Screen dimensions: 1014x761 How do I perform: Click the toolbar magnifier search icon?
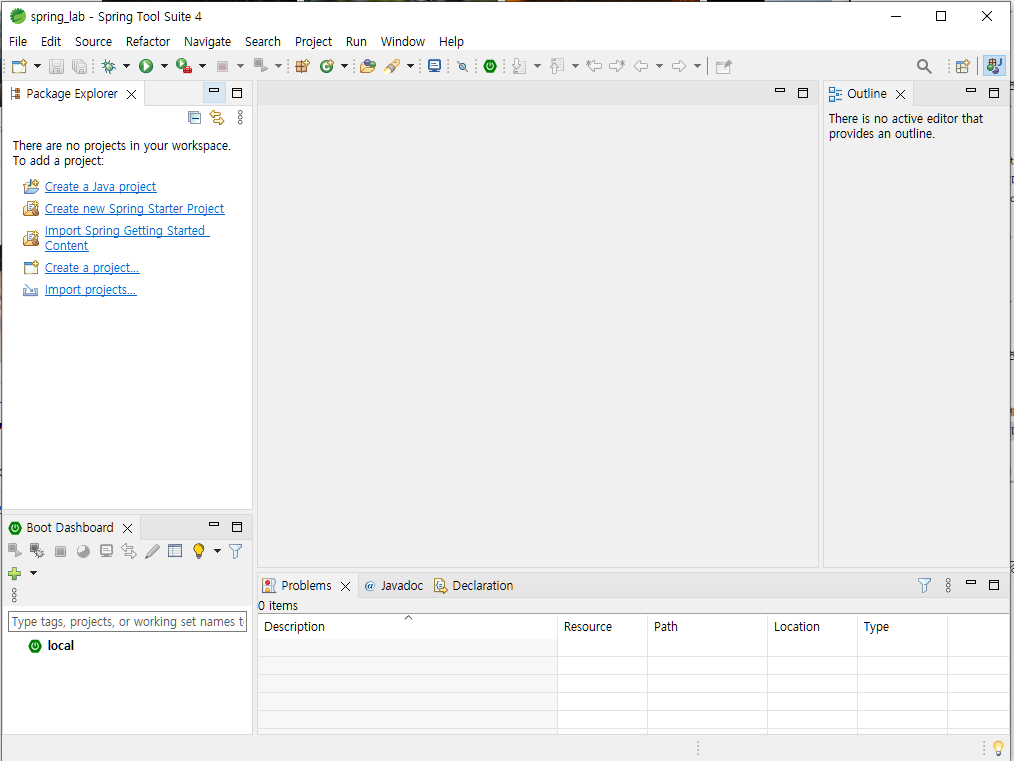pos(924,66)
